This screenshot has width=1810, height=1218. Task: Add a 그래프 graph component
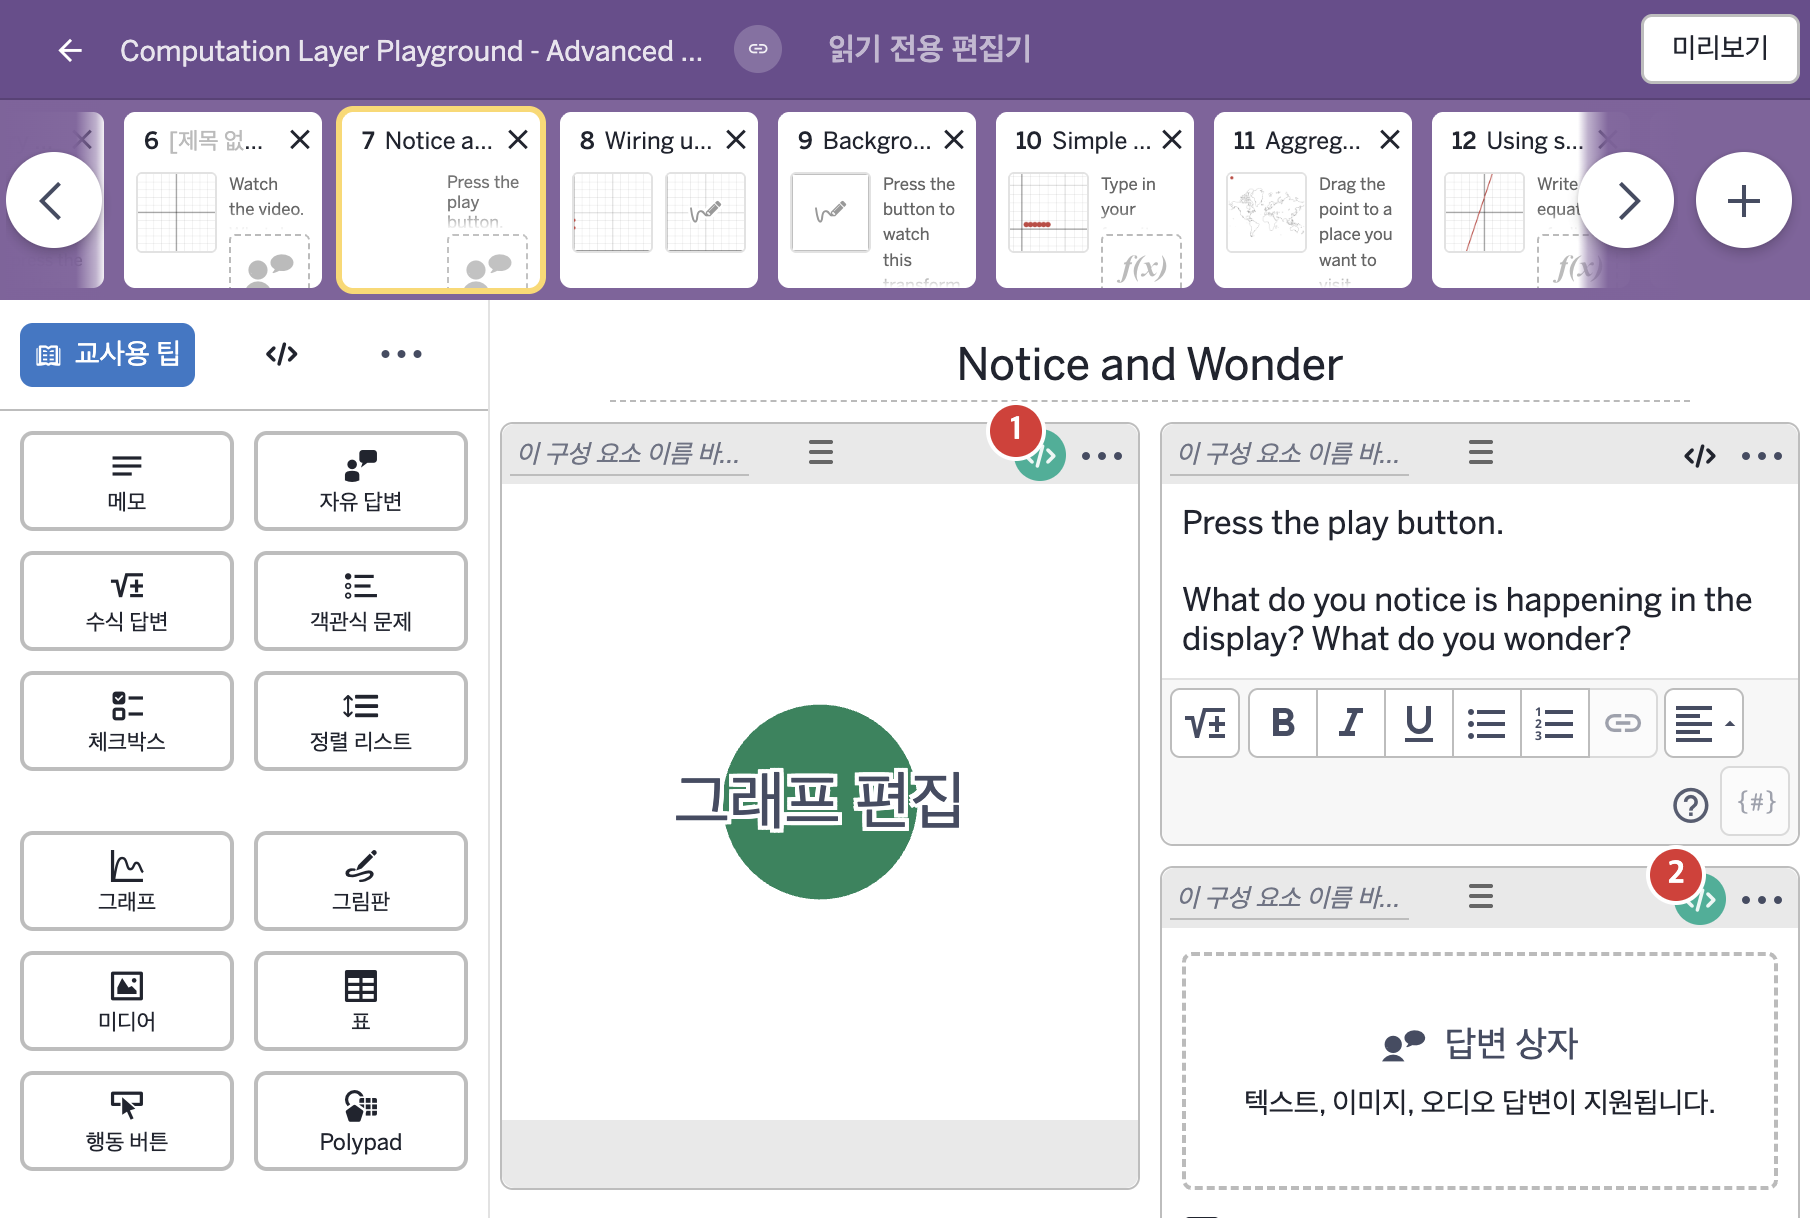127,881
